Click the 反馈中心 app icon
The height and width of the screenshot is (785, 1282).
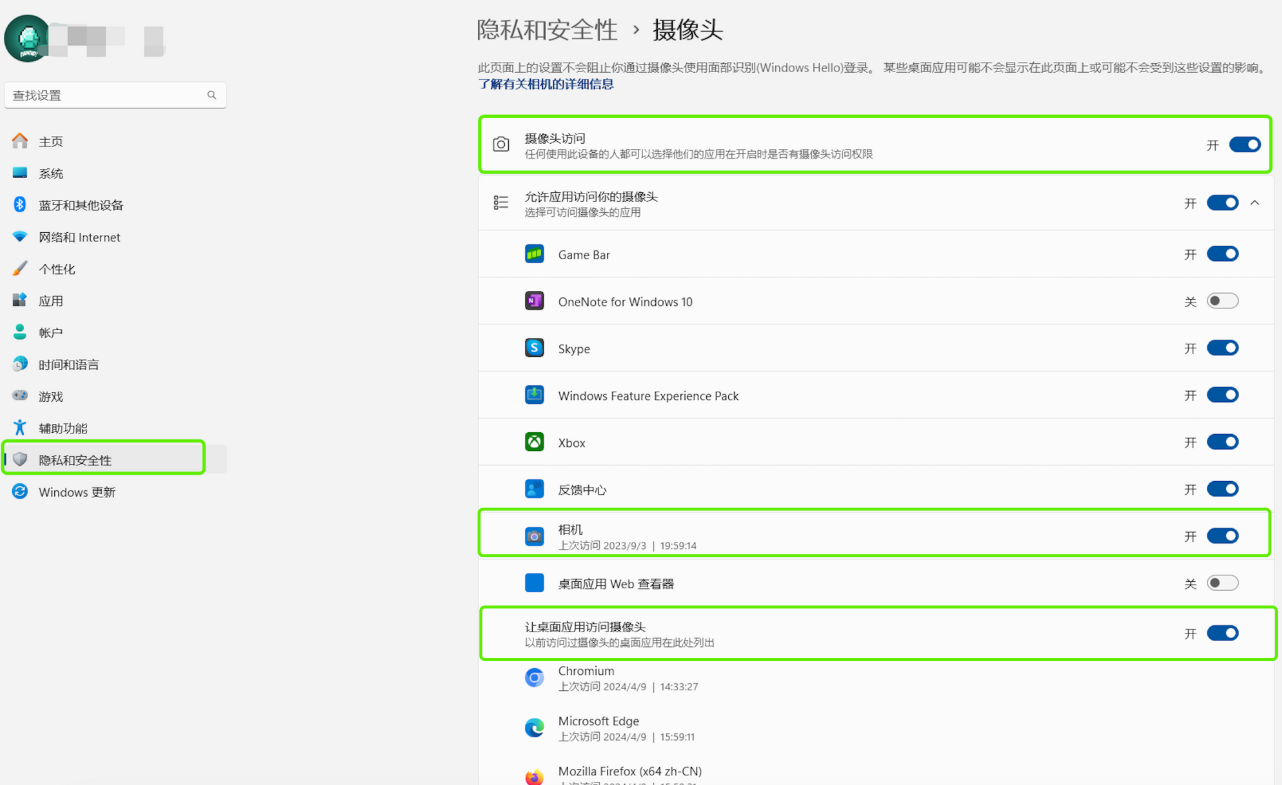tap(534, 489)
